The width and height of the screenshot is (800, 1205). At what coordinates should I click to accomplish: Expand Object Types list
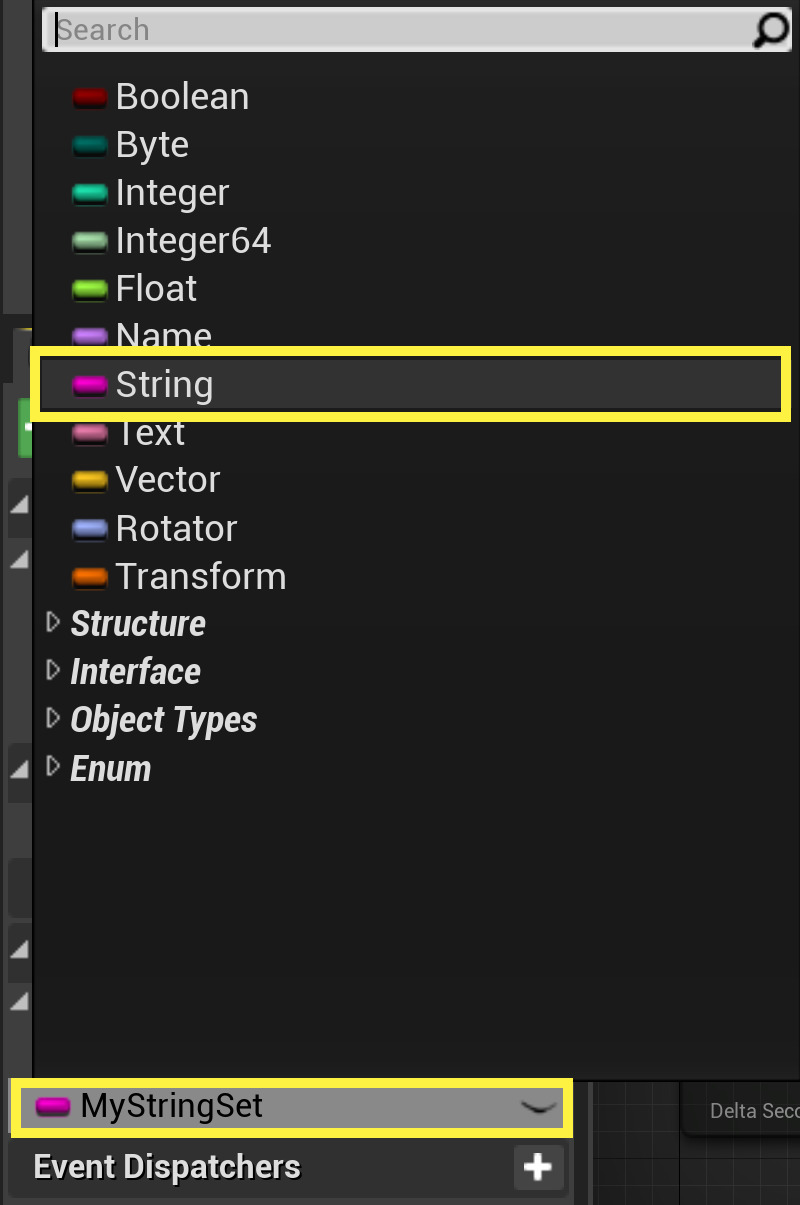(52, 718)
